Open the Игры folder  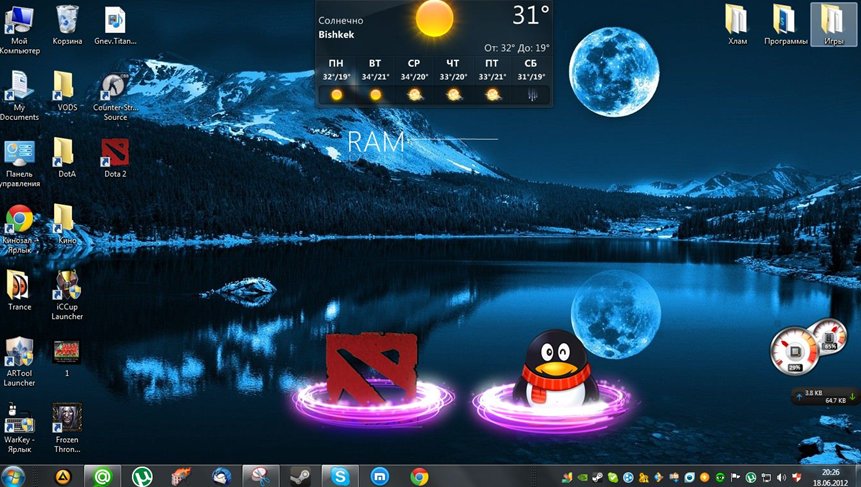(833, 25)
